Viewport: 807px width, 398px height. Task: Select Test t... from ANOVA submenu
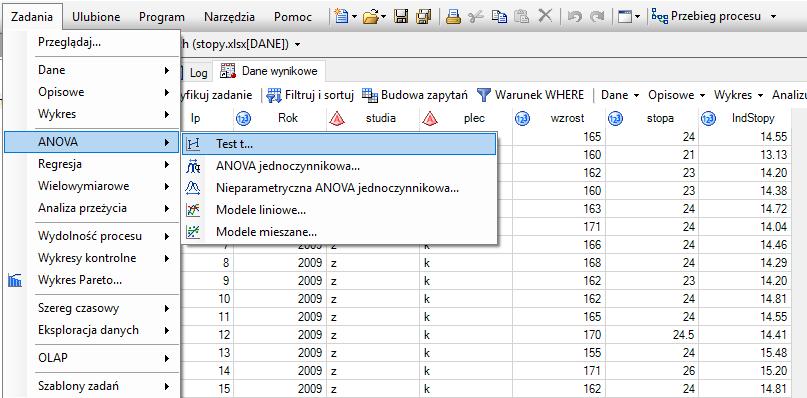coord(339,144)
